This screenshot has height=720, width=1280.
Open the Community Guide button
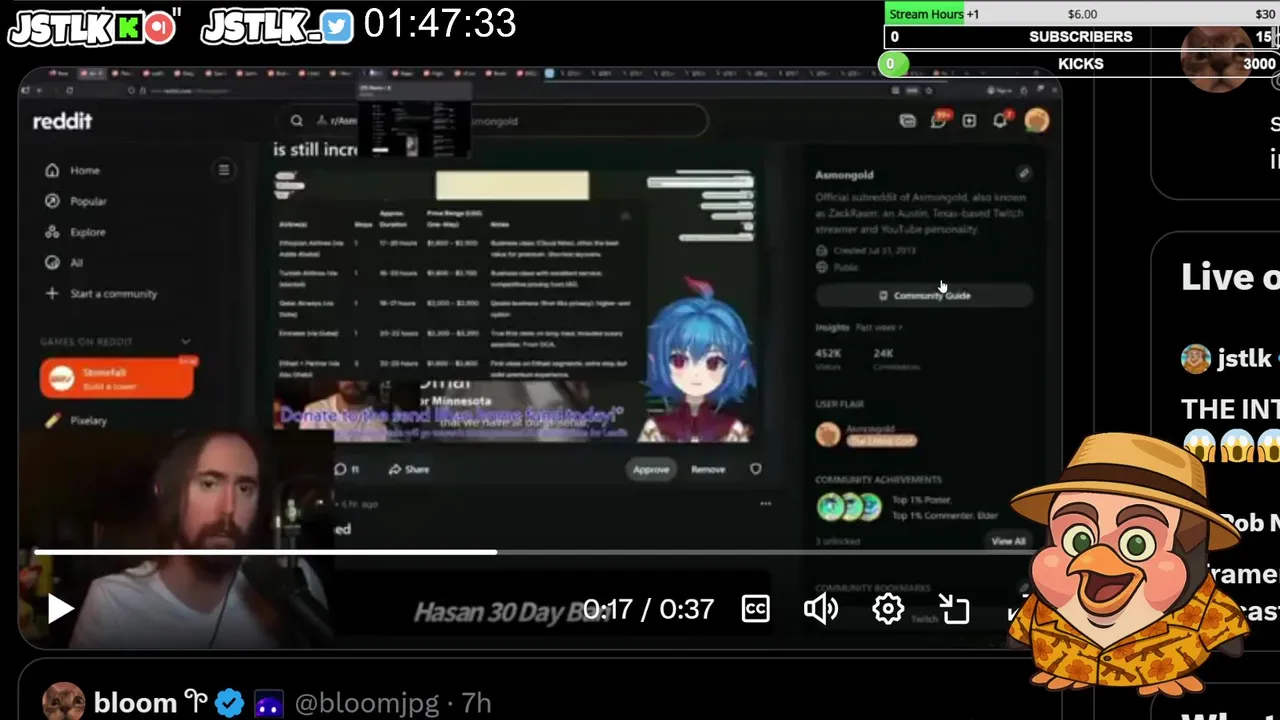(924, 296)
